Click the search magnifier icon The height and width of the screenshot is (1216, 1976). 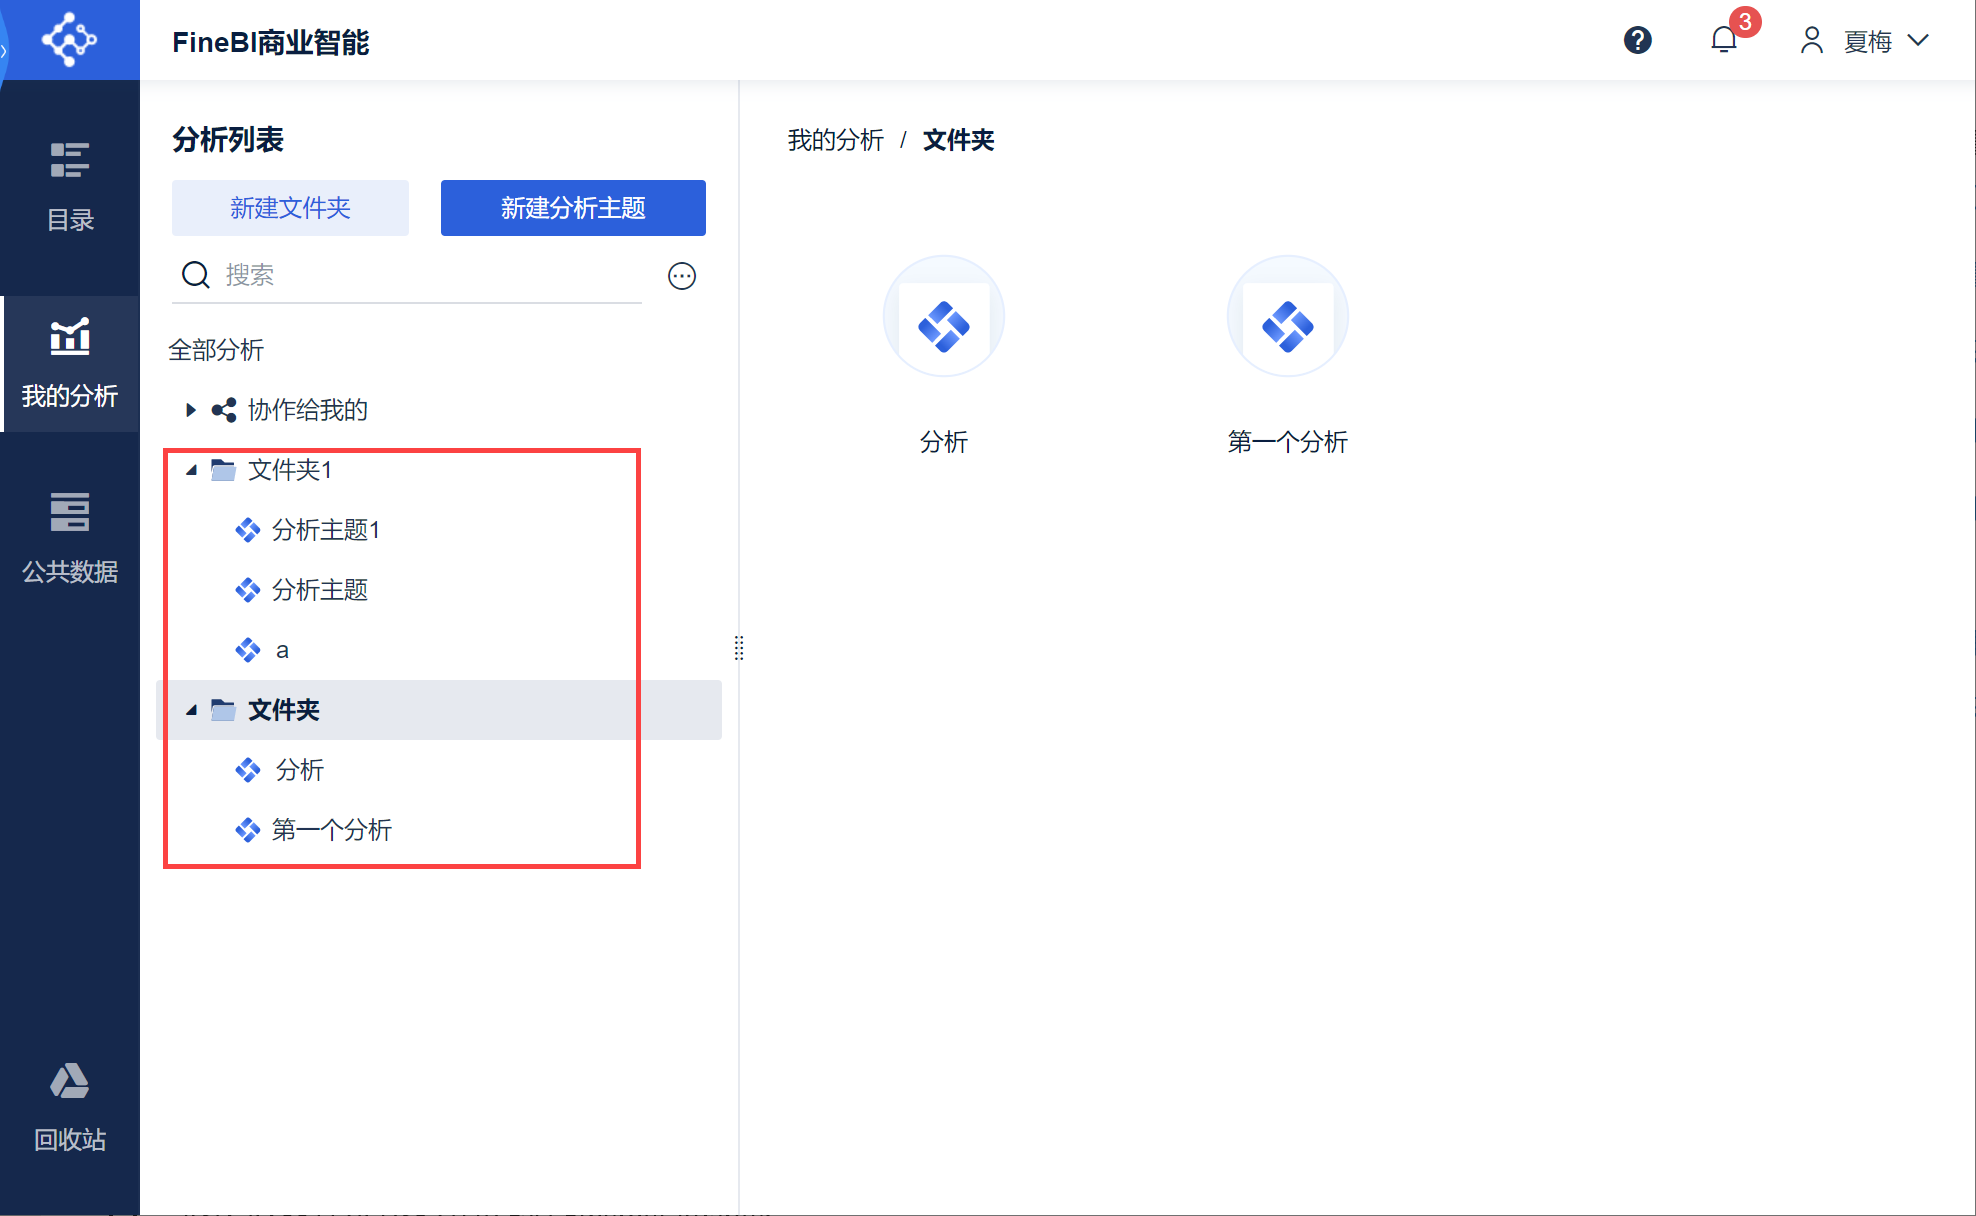point(196,275)
